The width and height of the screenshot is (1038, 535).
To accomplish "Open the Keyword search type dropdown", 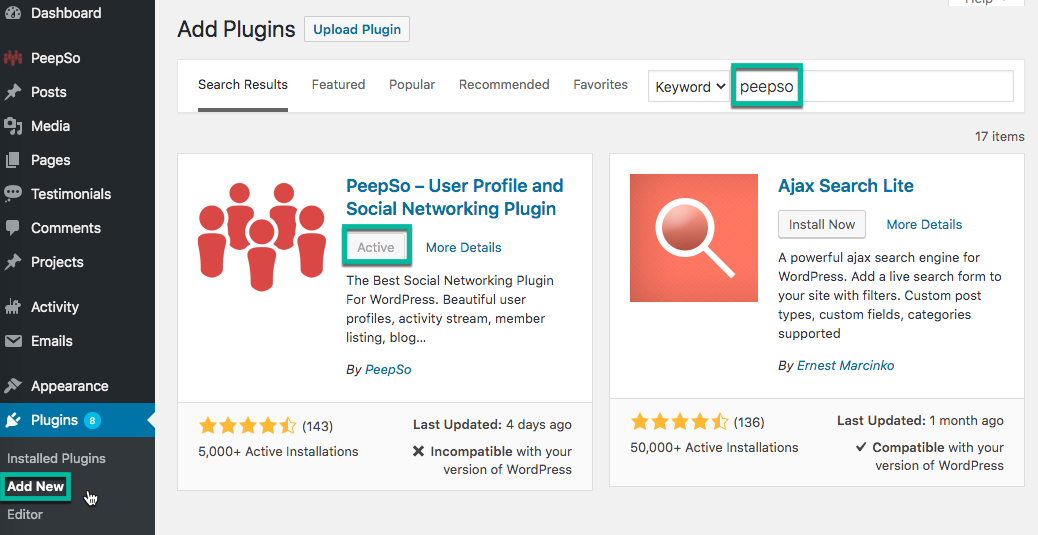I will (x=689, y=87).
